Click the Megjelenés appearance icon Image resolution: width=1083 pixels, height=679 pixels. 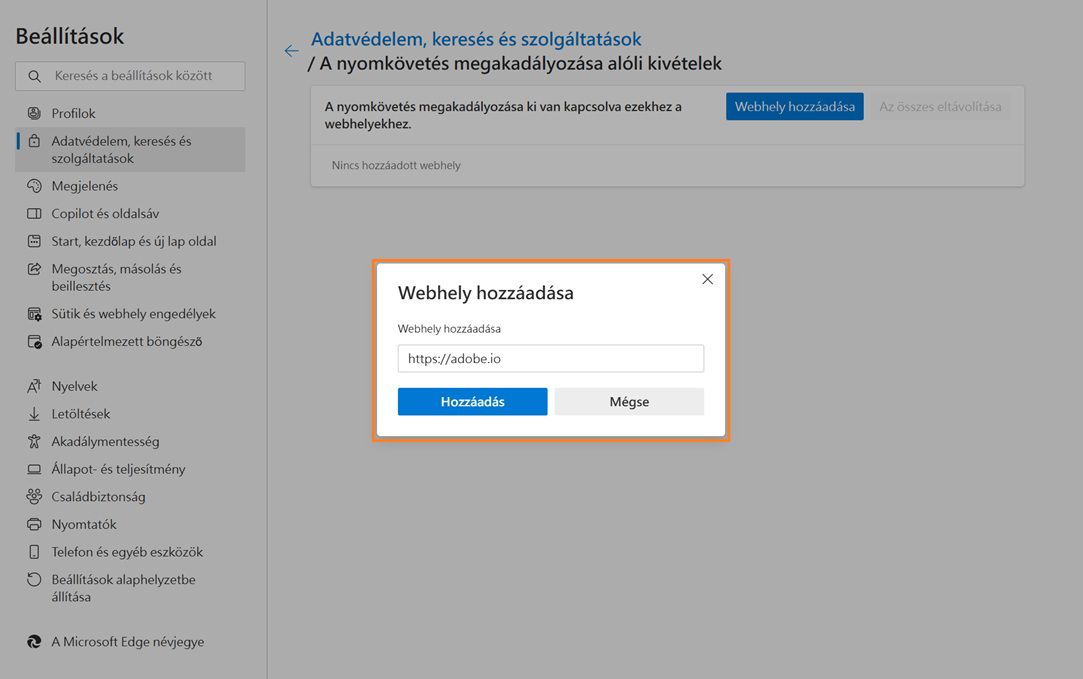tap(34, 185)
